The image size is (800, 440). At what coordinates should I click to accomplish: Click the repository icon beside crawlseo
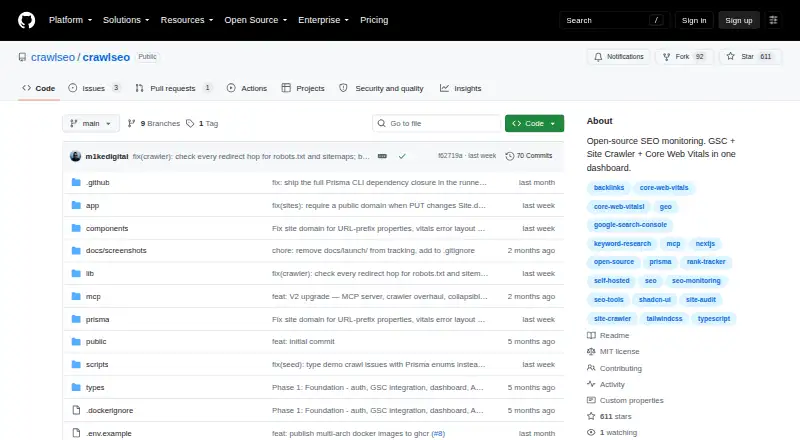[22, 57]
